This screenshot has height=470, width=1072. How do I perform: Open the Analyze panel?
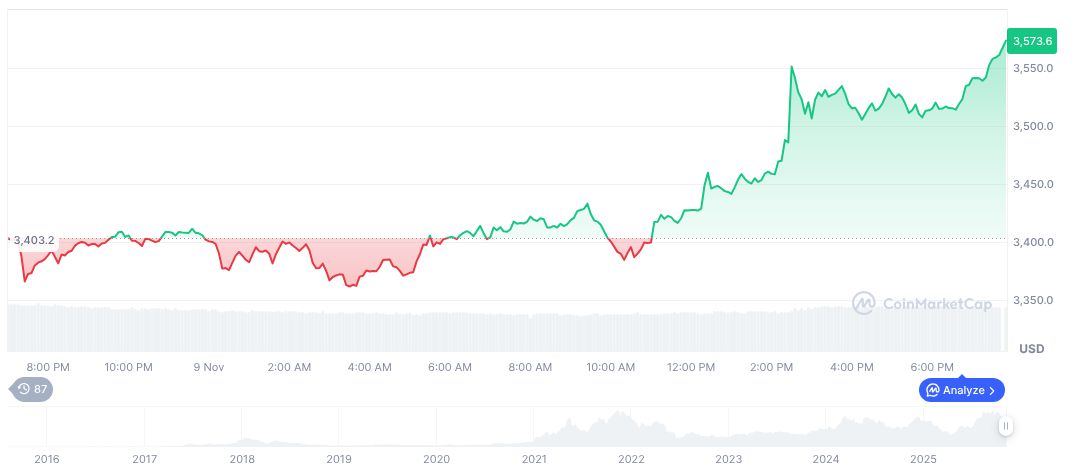961,390
